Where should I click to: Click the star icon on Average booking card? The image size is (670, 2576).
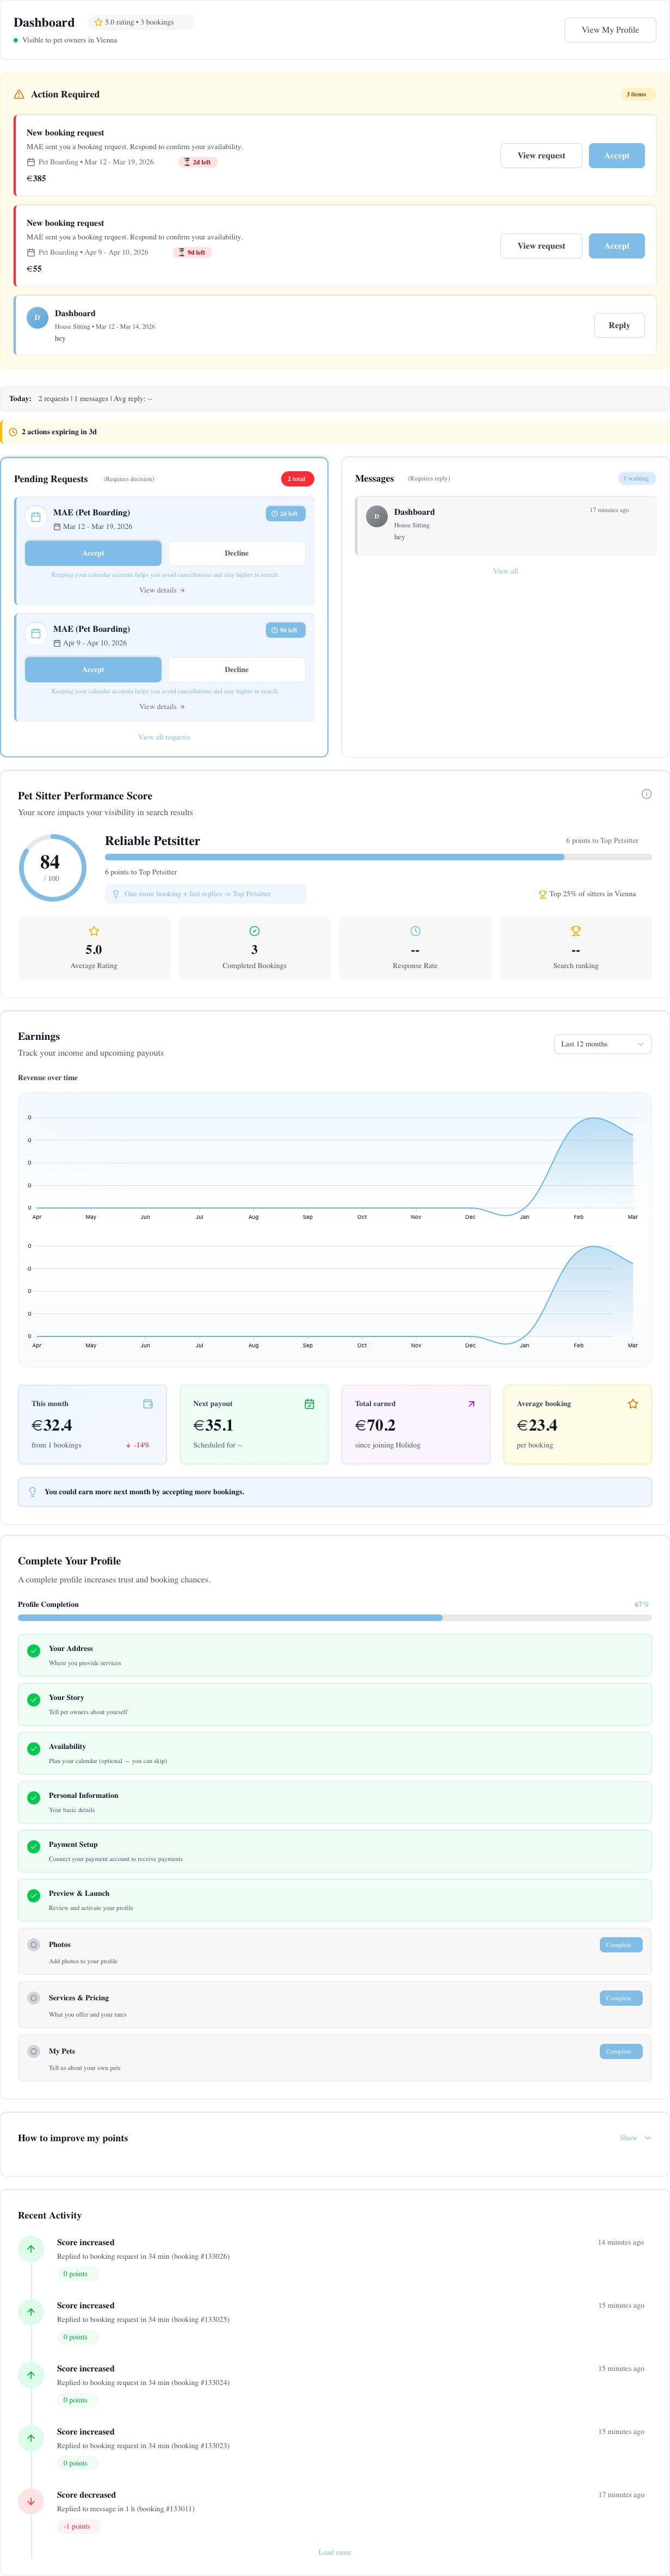(x=633, y=1404)
